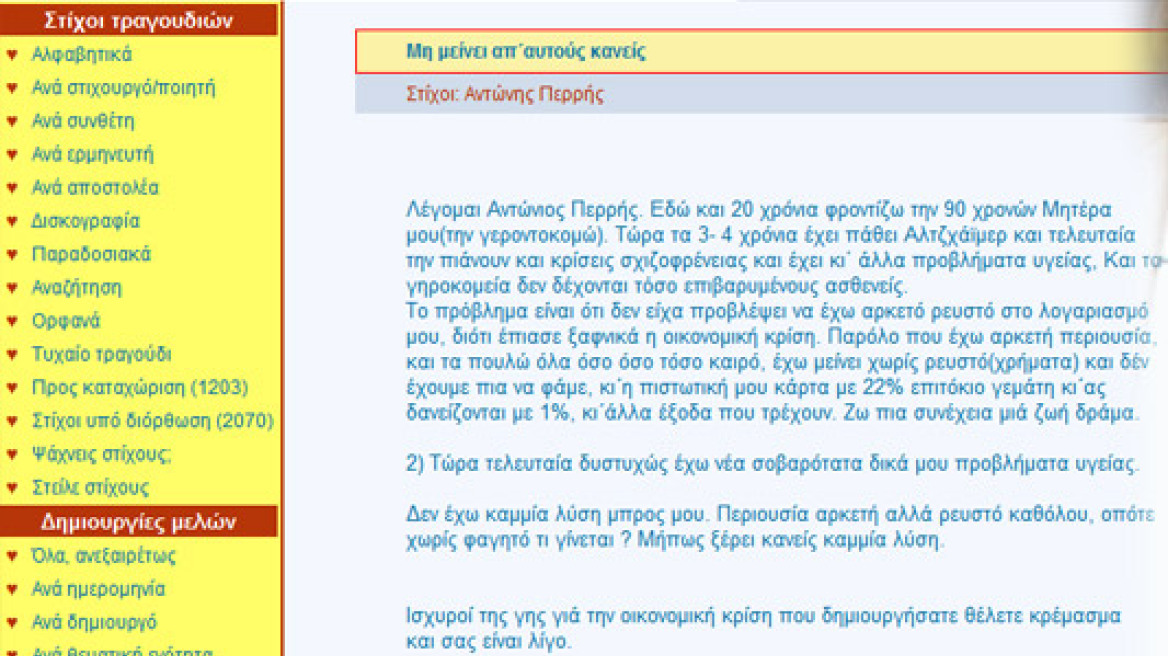1168x656 pixels.
Task: Click the heart icon beside Στείλε στίχους
Action: pyautogui.click(x=14, y=487)
